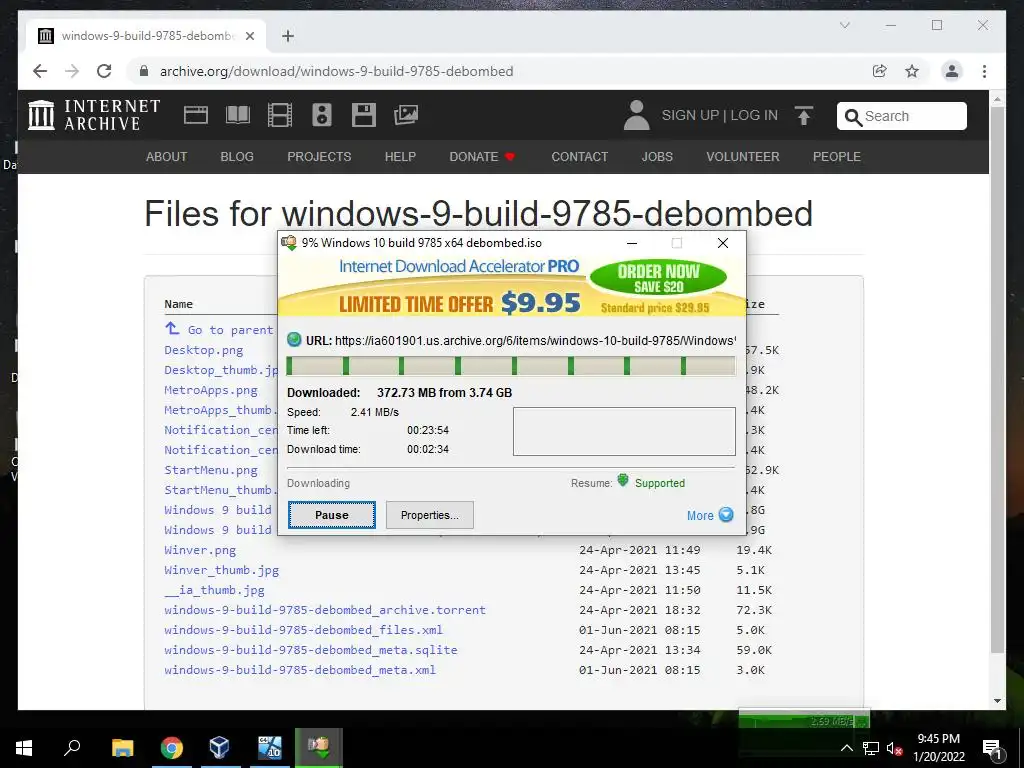The height and width of the screenshot is (768, 1024).
Task: Open MetroApps.png file link
Action: pyautogui.click(x=211, y=390)
